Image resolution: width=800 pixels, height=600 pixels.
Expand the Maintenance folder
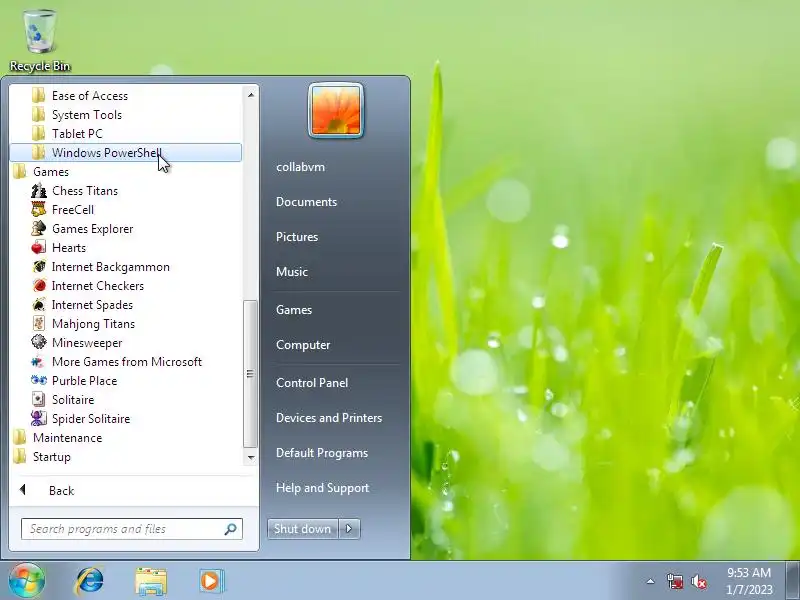click(126, 438)
